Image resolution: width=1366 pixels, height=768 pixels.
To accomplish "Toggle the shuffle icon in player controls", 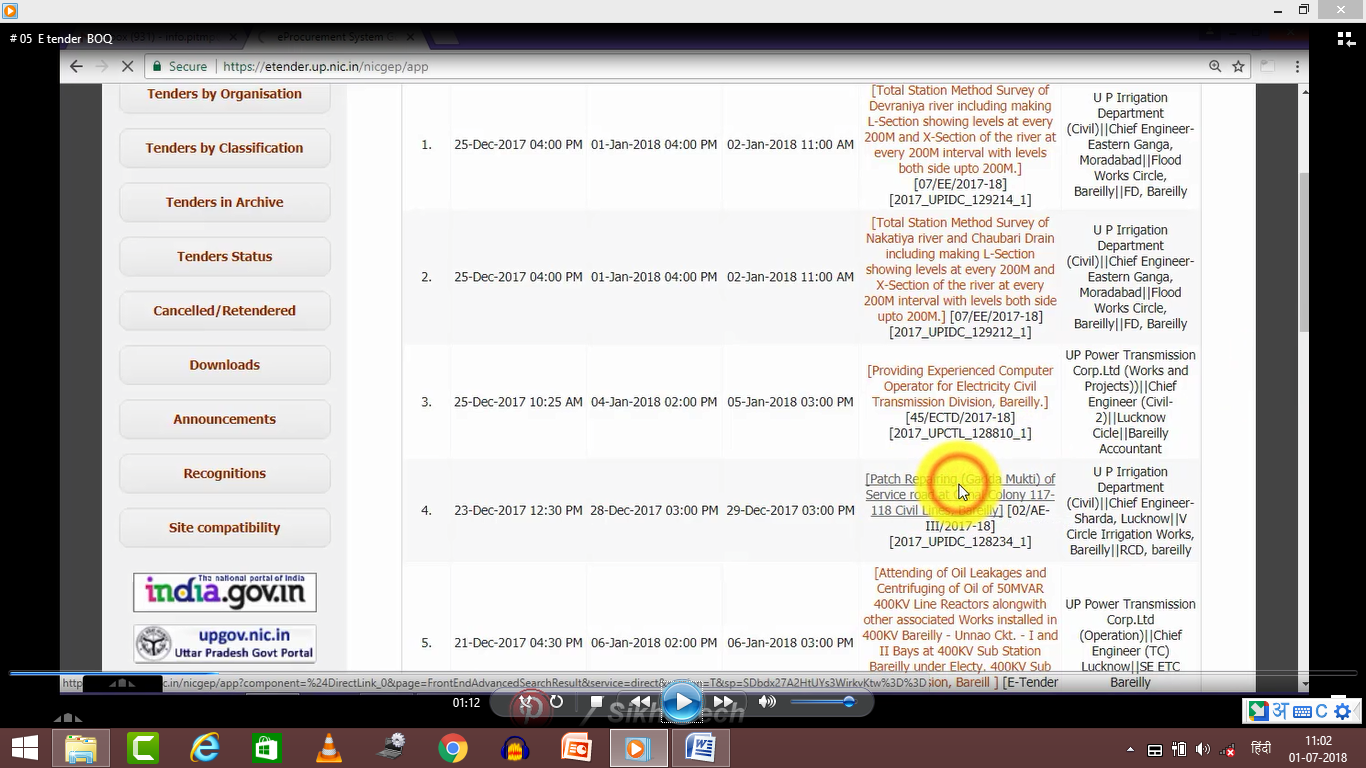I will (x=525, y=702).
